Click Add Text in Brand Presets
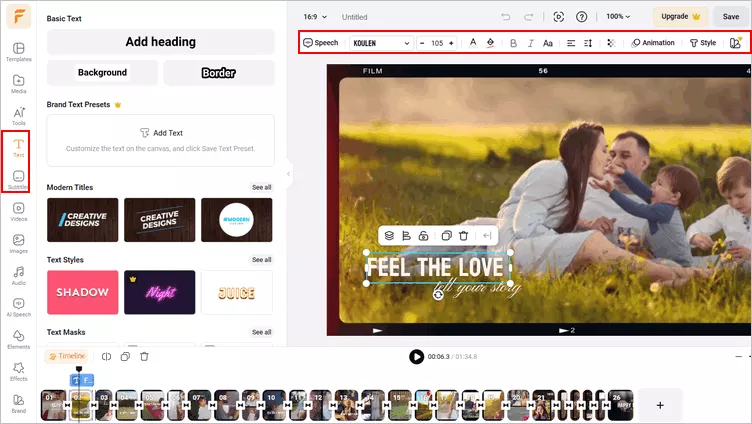 pyautogui.click(x=161, y=133)
